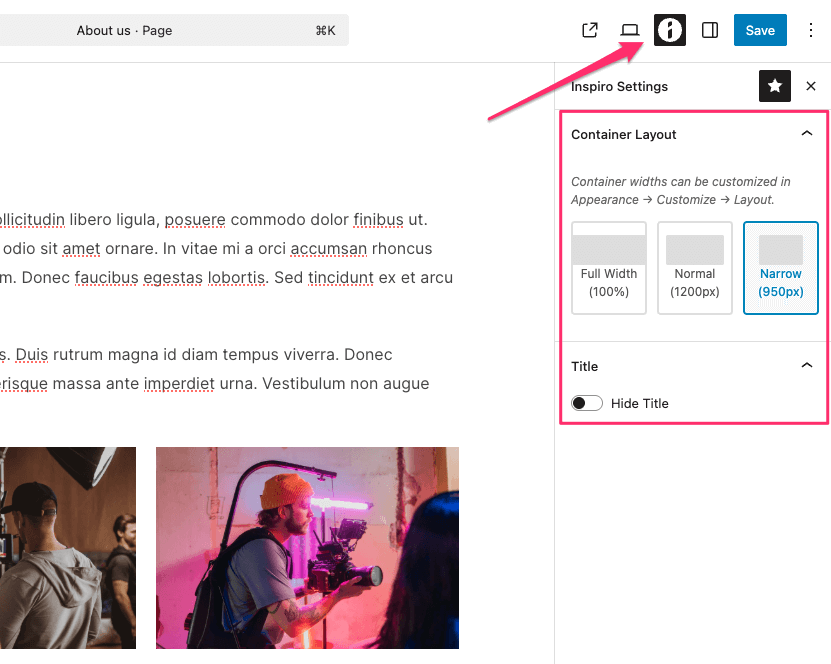Image resolution: width=831 pixels, height=664 pixels.
Task: Select the Full Width (100%) layout
Action: [609, 268]
